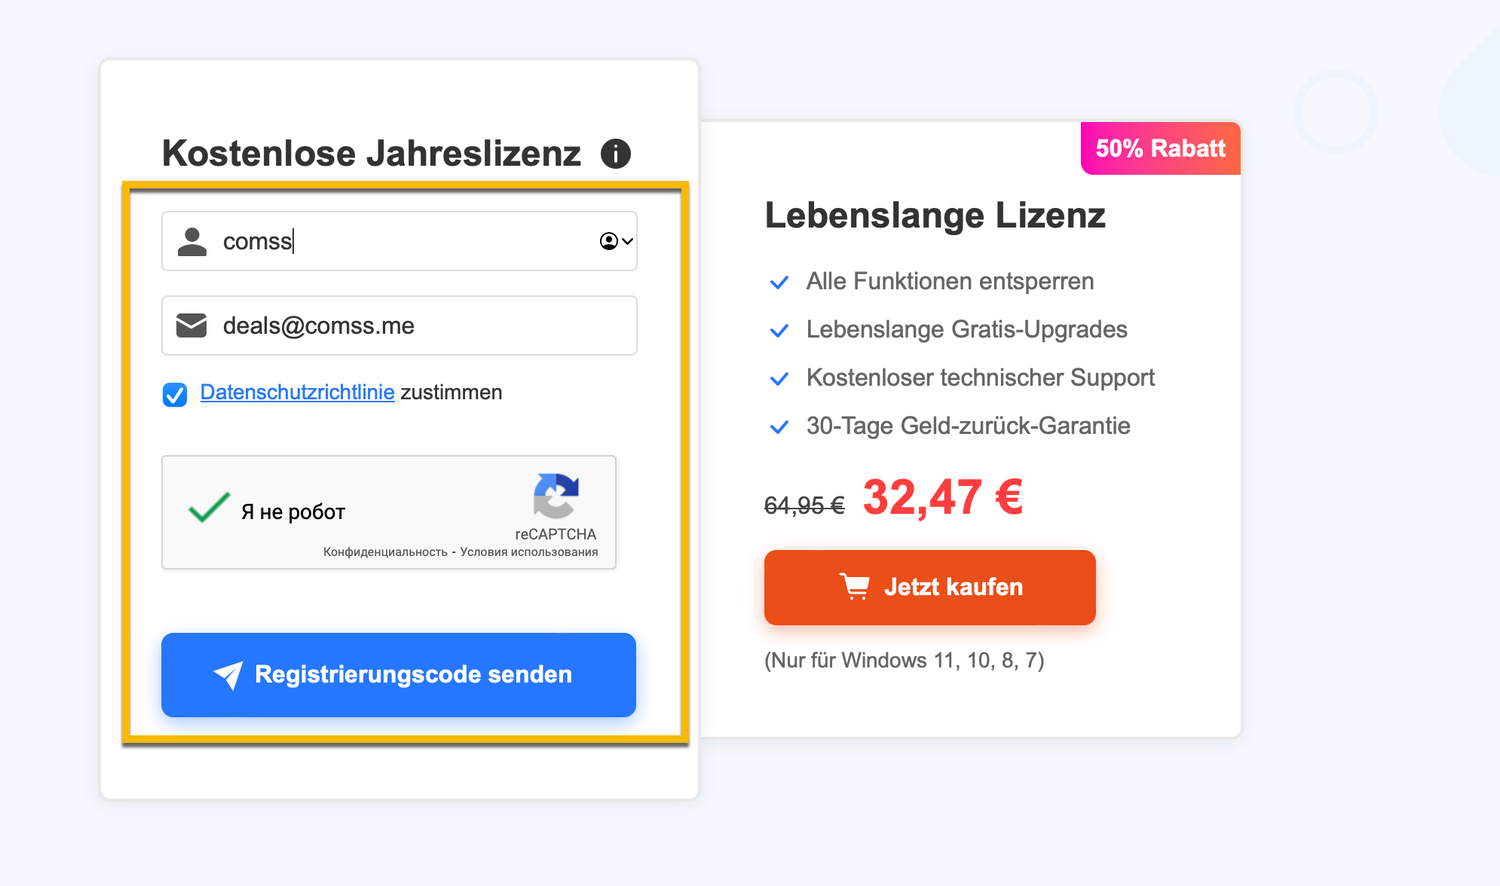Screen dimensions: 1500x886
Task: Click the reCAPTCHA logo
Action: pyautogui.click(x=556, y=496)
